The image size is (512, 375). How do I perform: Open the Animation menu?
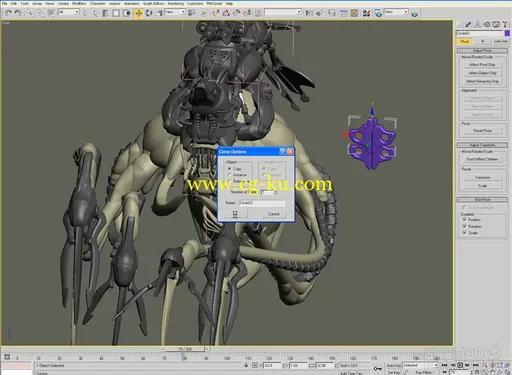click(132, 3)
